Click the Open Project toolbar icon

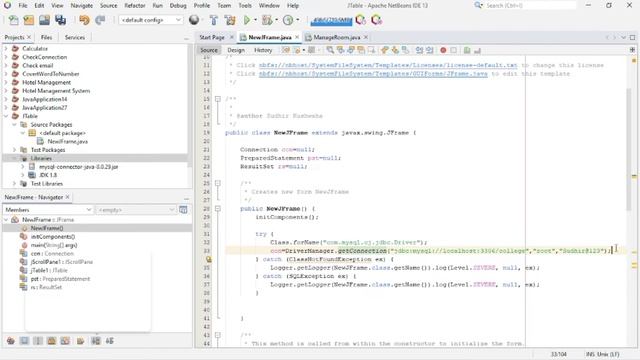click(44, 20)
